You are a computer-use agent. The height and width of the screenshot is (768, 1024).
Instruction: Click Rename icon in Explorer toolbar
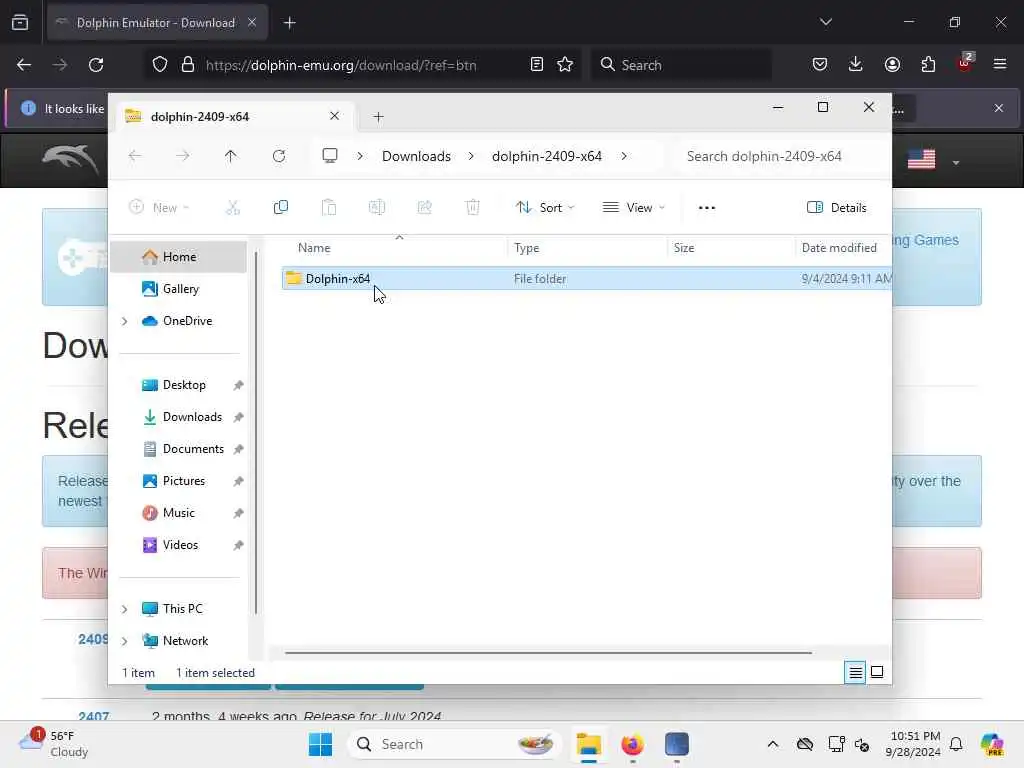[377, 208]
